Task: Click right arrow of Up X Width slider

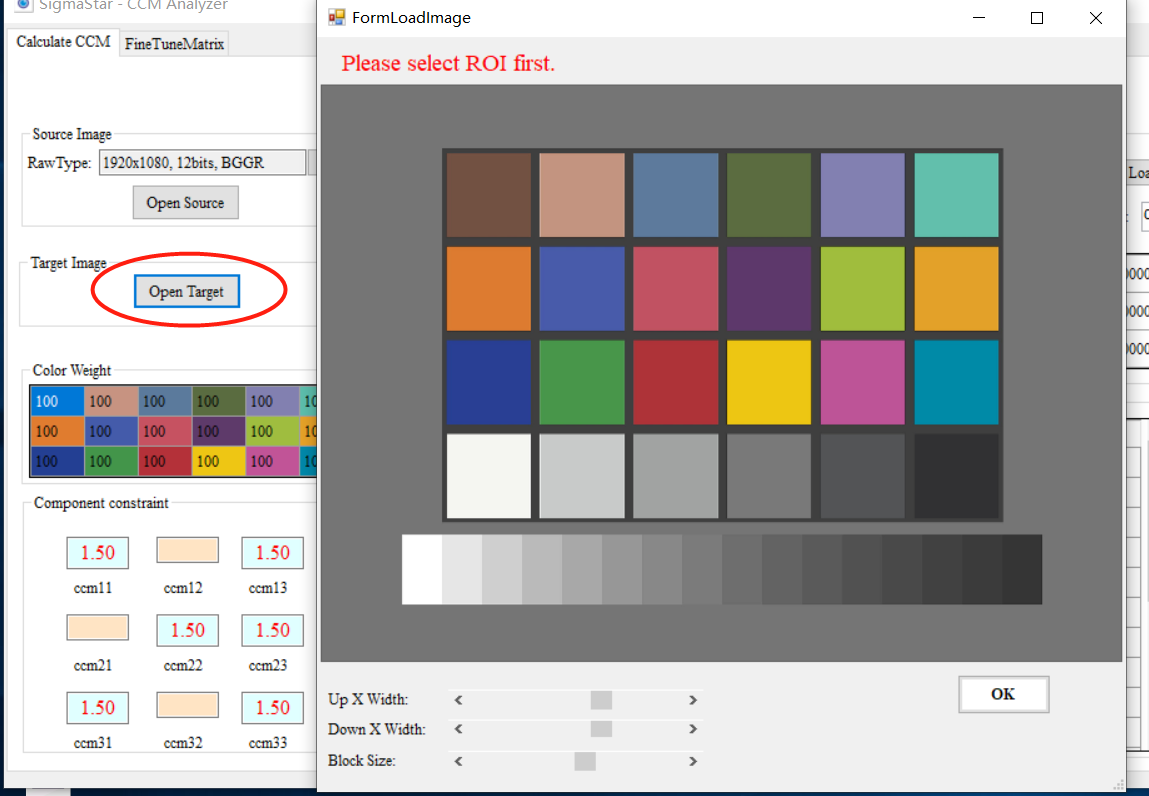Action: pos(692,700)
